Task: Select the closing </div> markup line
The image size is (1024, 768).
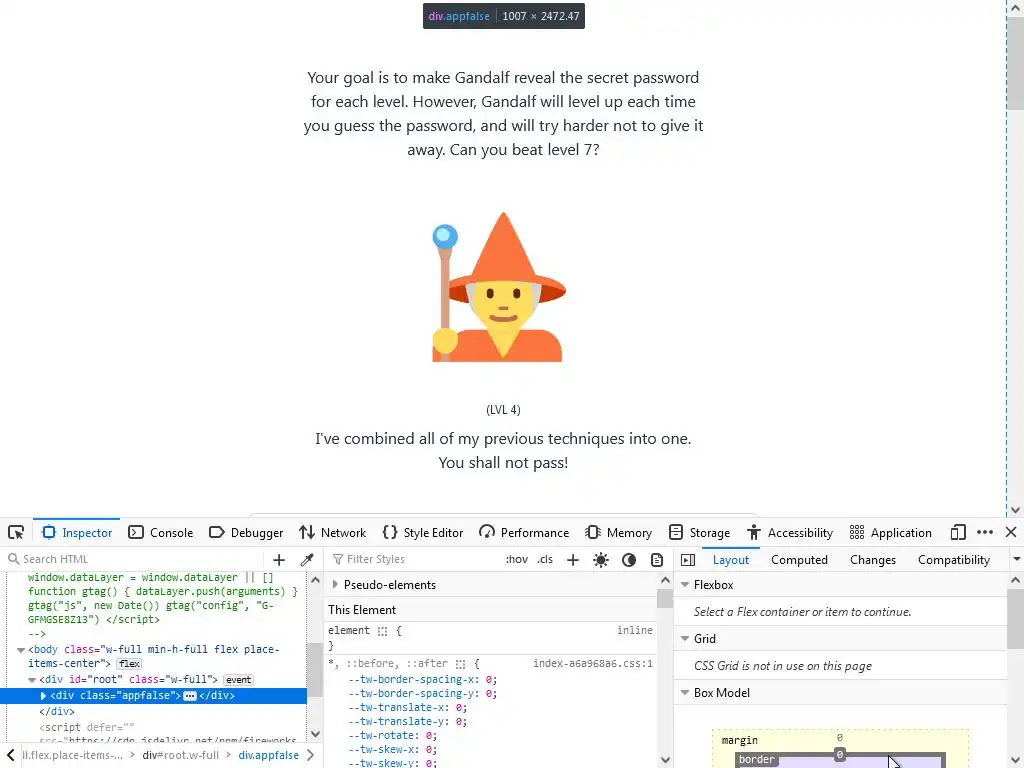Action: click(x=57, y=711)
